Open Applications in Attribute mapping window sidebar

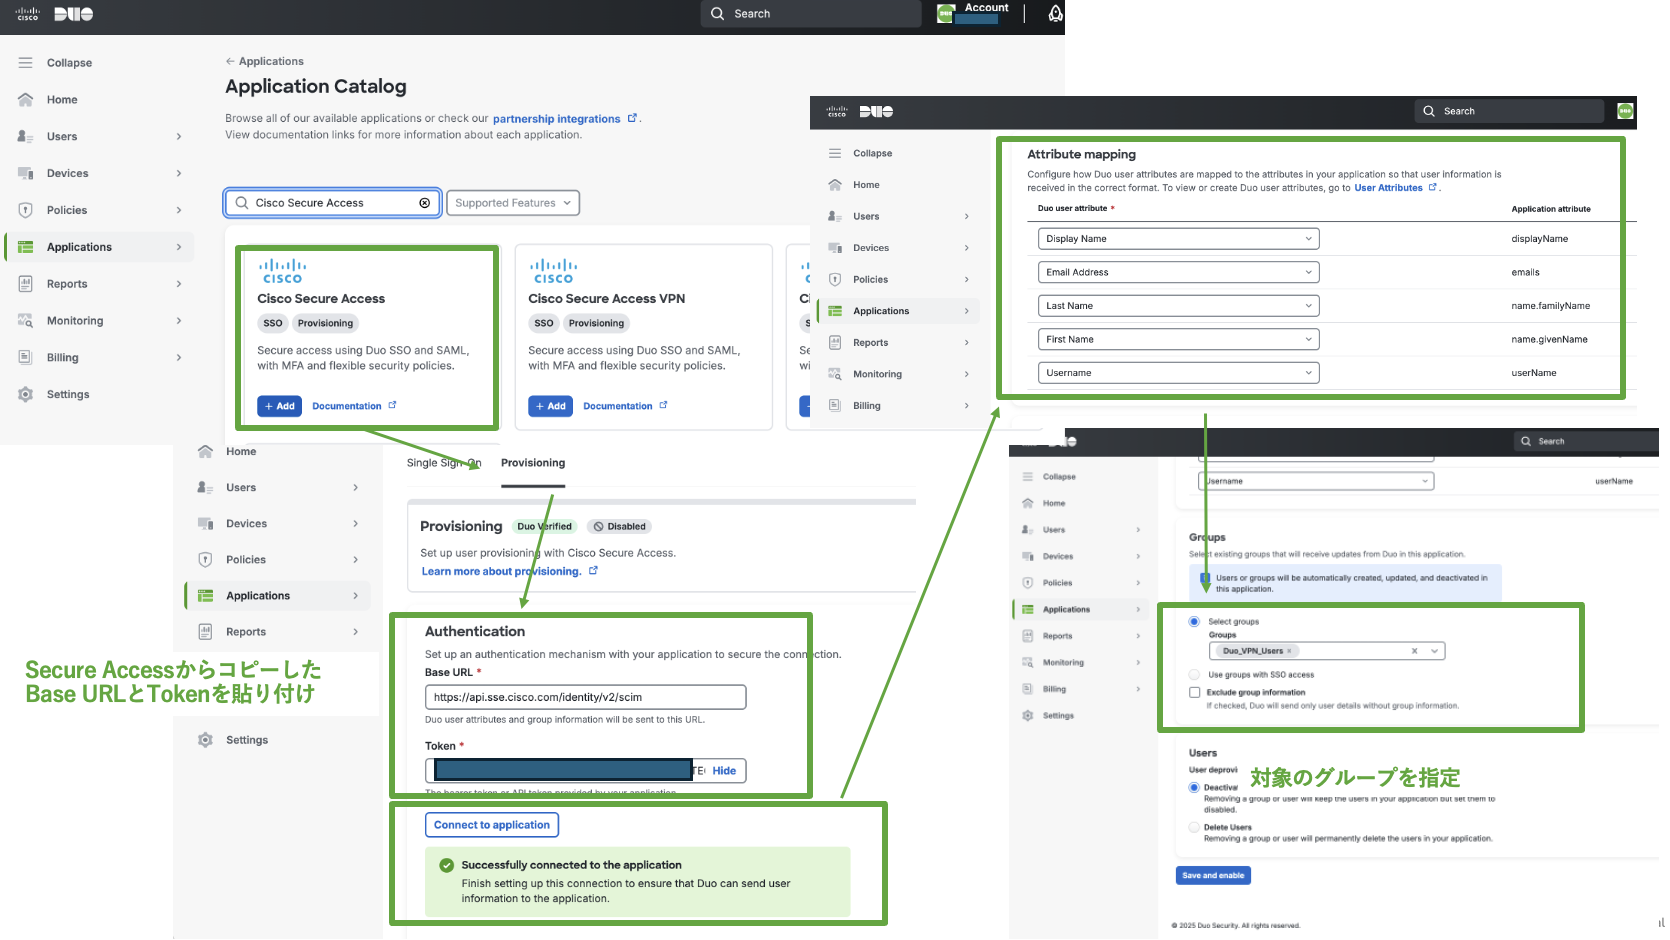pos(898,311)
